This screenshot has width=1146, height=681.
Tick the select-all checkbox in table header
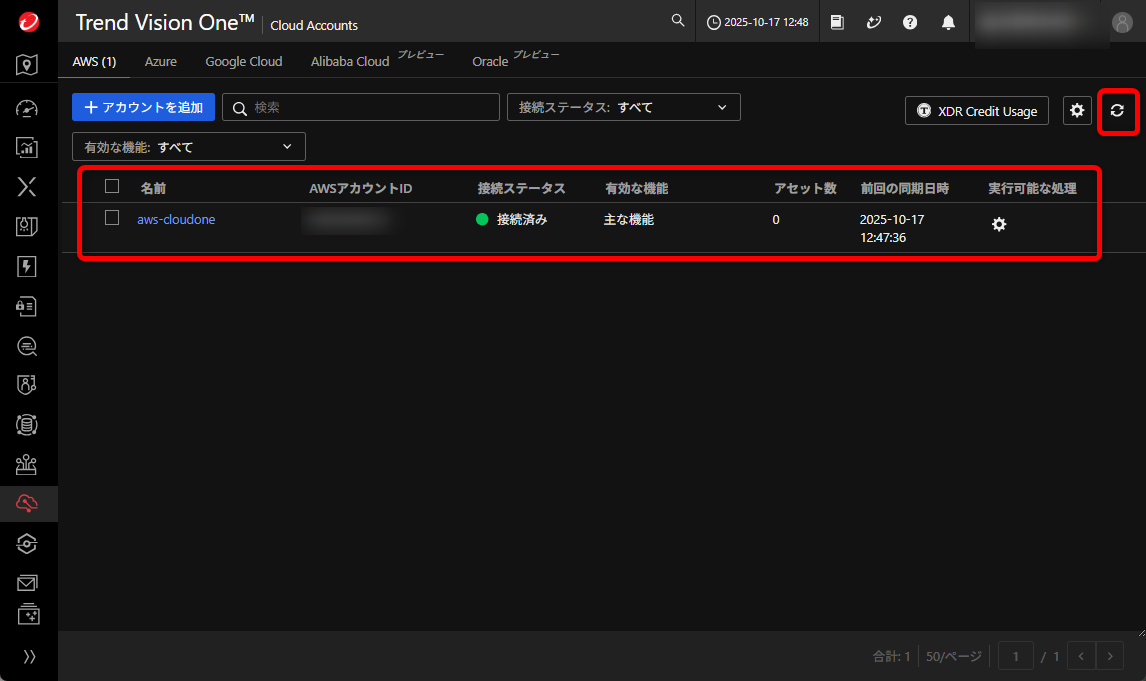pyautogui.click(x=112, y=186)
